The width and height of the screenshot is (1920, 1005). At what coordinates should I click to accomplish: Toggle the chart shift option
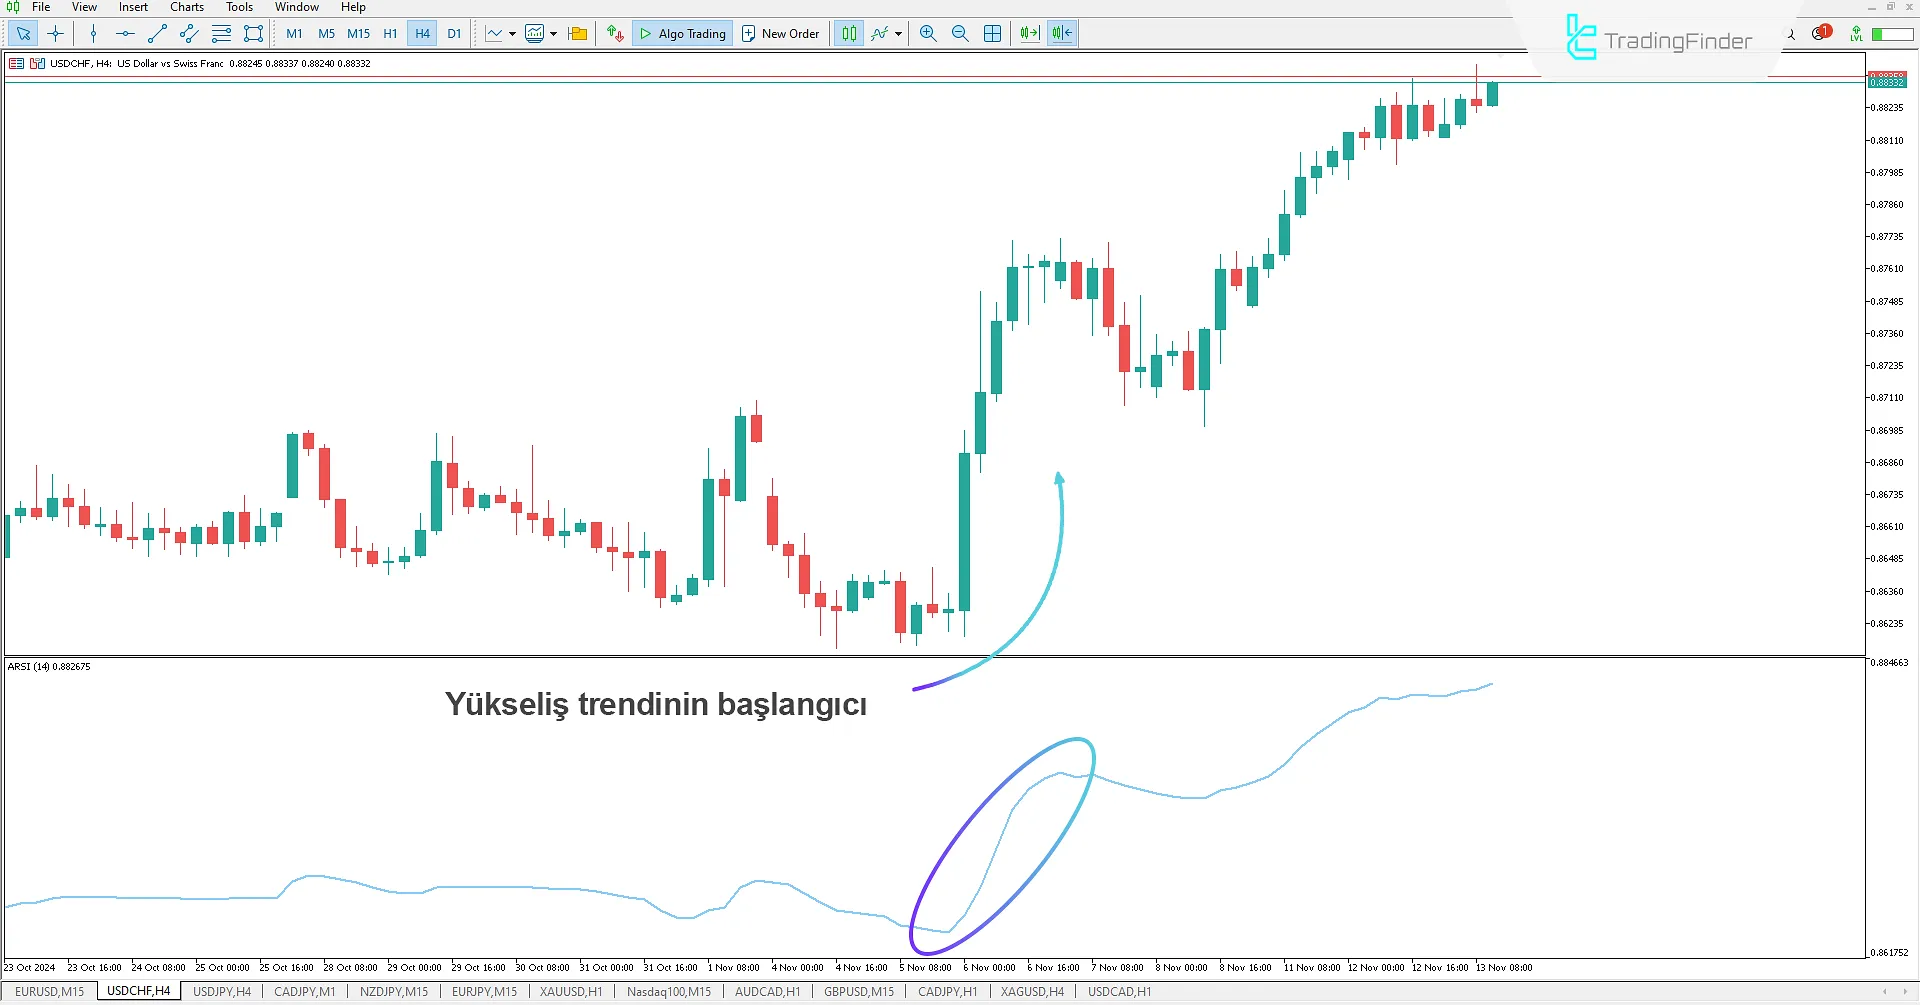coord(1061,34)
